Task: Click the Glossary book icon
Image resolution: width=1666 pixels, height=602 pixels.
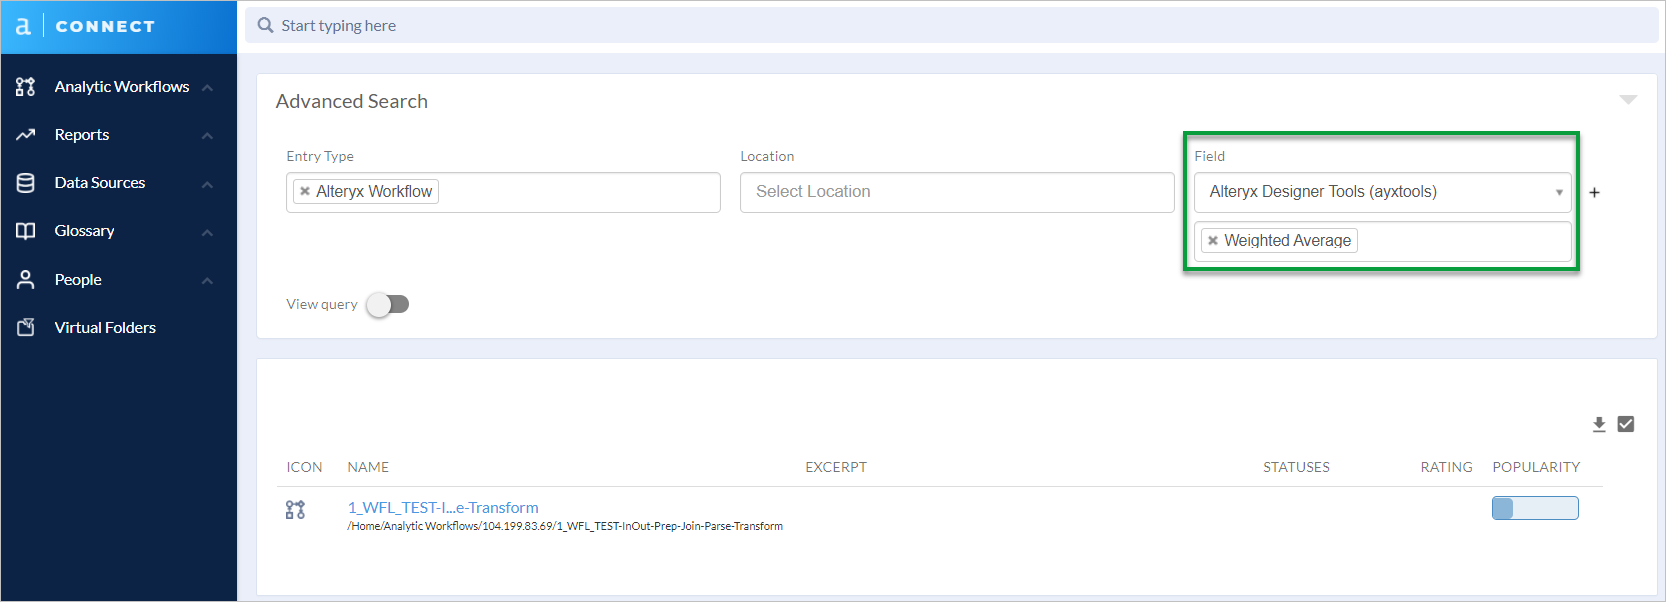Action: [x=26, y=231]
